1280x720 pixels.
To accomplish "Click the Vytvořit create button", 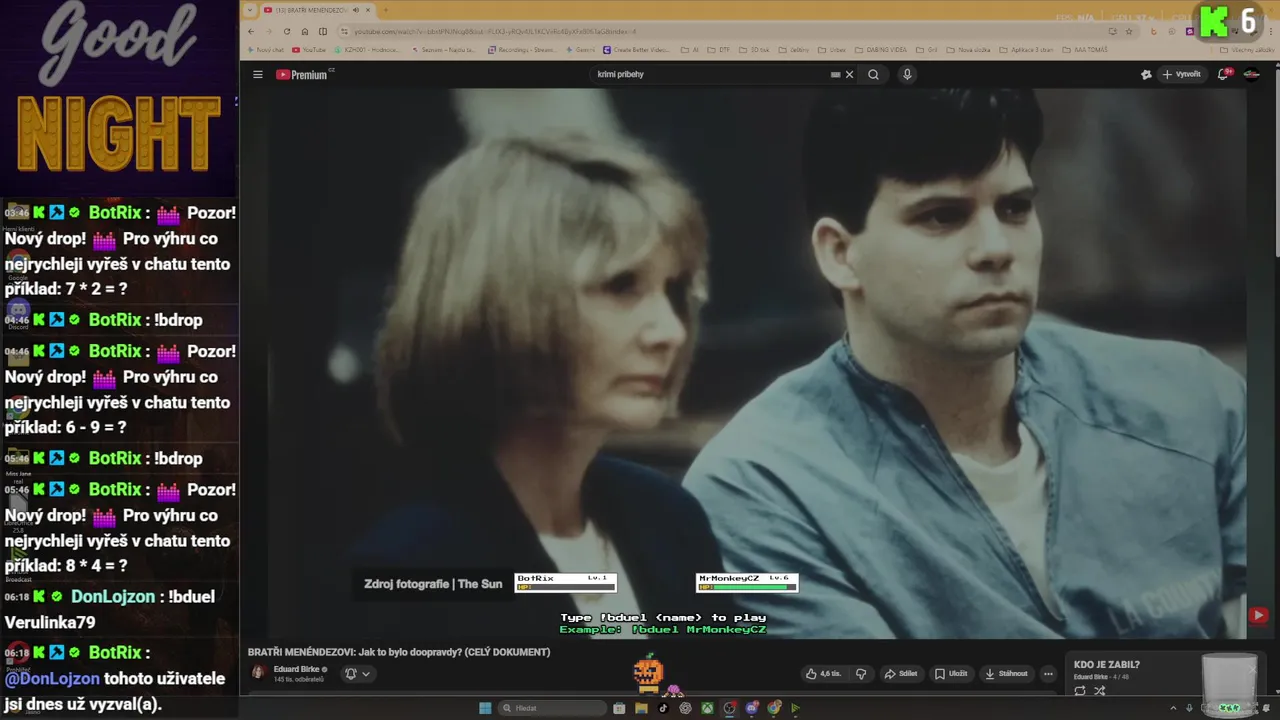I will point(1182,74).
